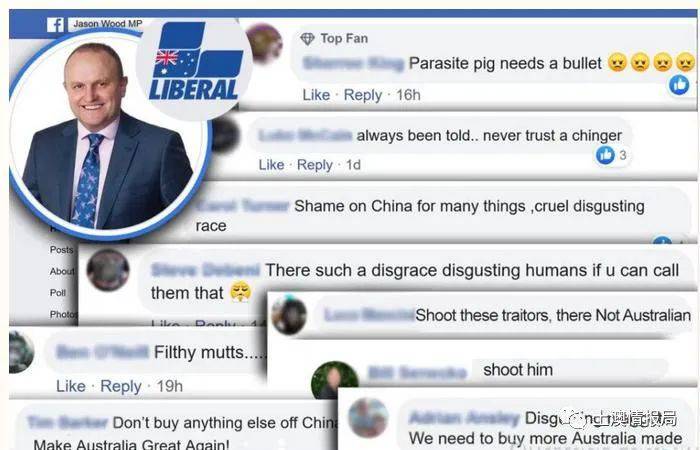Click thumbs-up reaction on the 'Parasite pig' comment
Image resolution: width=700 pixels, height=450 pixels.
679,85
